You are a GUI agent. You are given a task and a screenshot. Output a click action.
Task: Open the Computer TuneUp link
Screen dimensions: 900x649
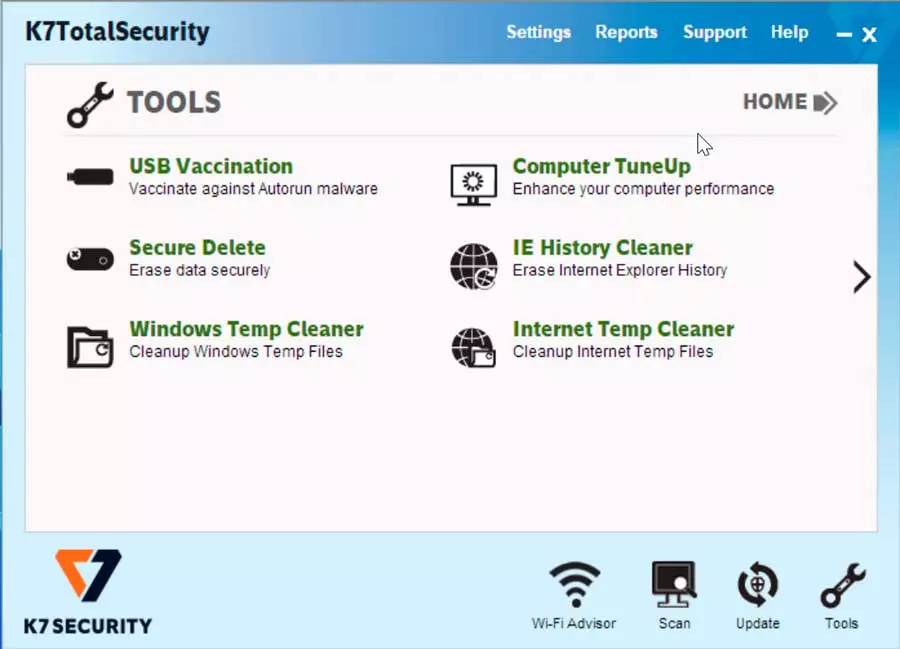click(602, 166)
